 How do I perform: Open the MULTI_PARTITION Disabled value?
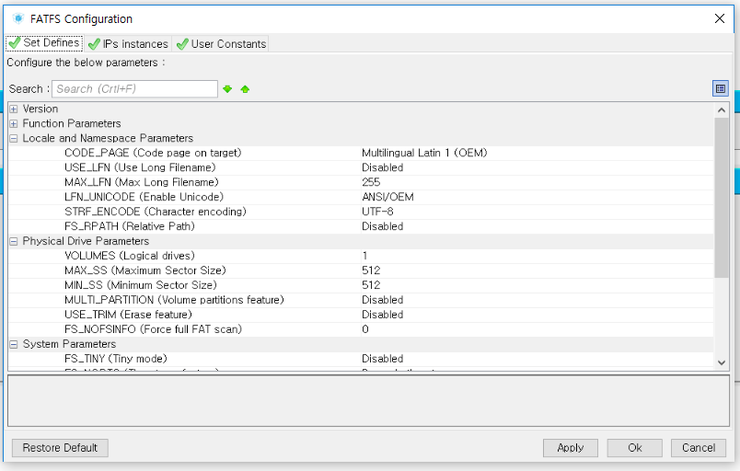[x=382, y=300]
